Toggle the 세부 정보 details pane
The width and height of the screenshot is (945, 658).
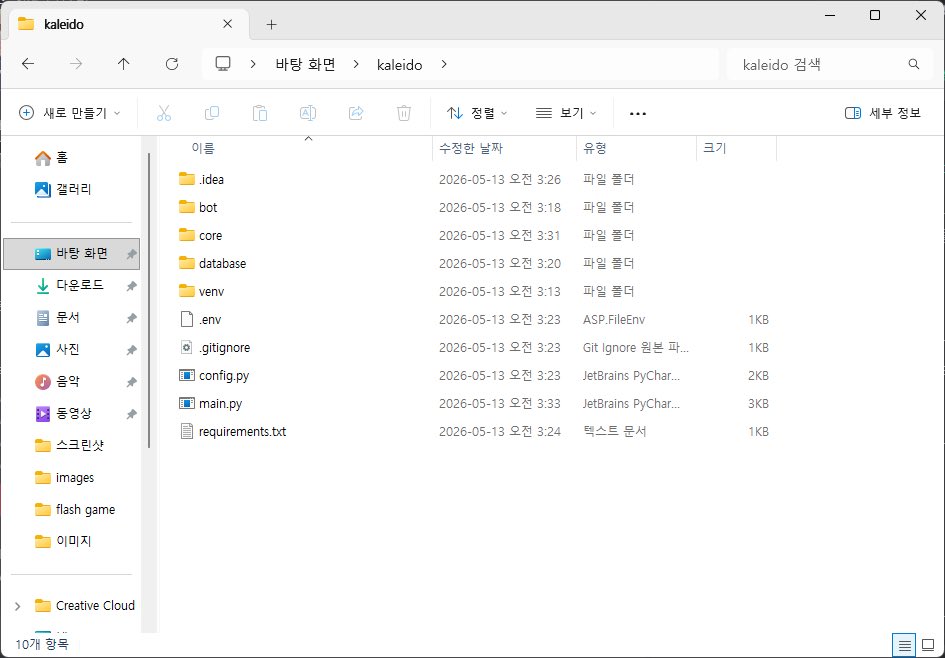pyautogui.click(x=883, y=113)
